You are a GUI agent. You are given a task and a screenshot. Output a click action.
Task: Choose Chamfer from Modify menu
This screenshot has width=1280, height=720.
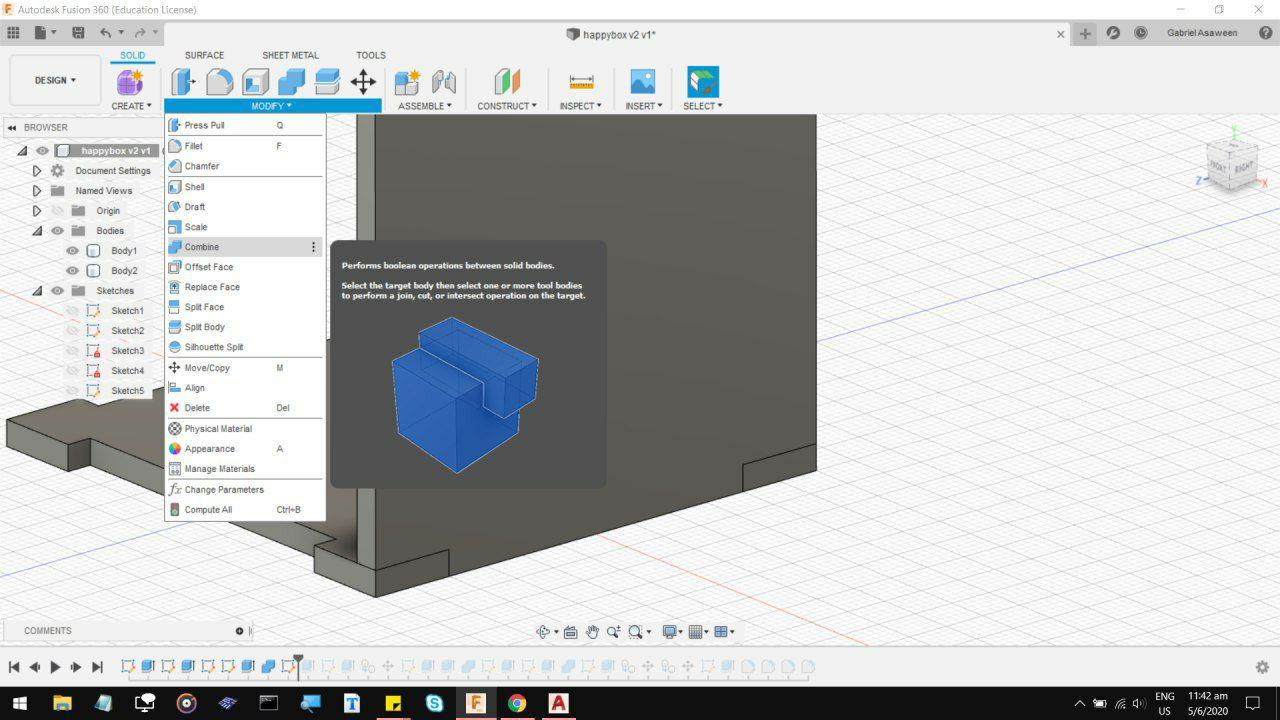(x=245, y=166)
